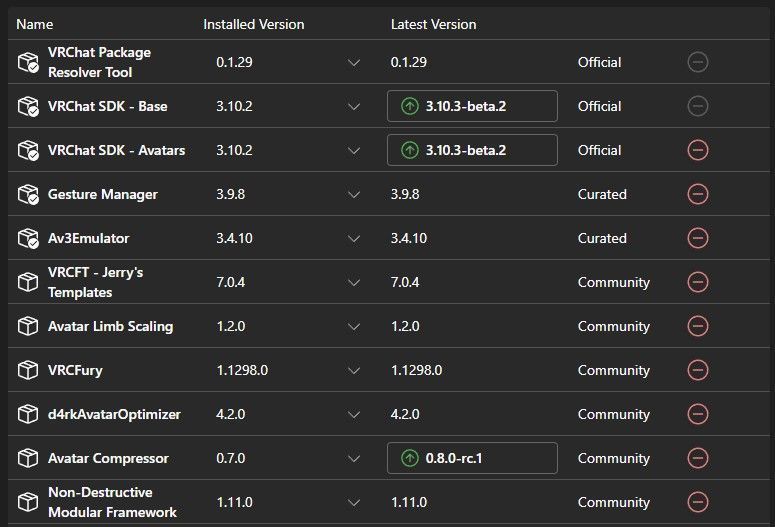Click the Official label for VRChat SDK - Avatars
This screenshot has height=527, width=775.
(x=600, y=150)
